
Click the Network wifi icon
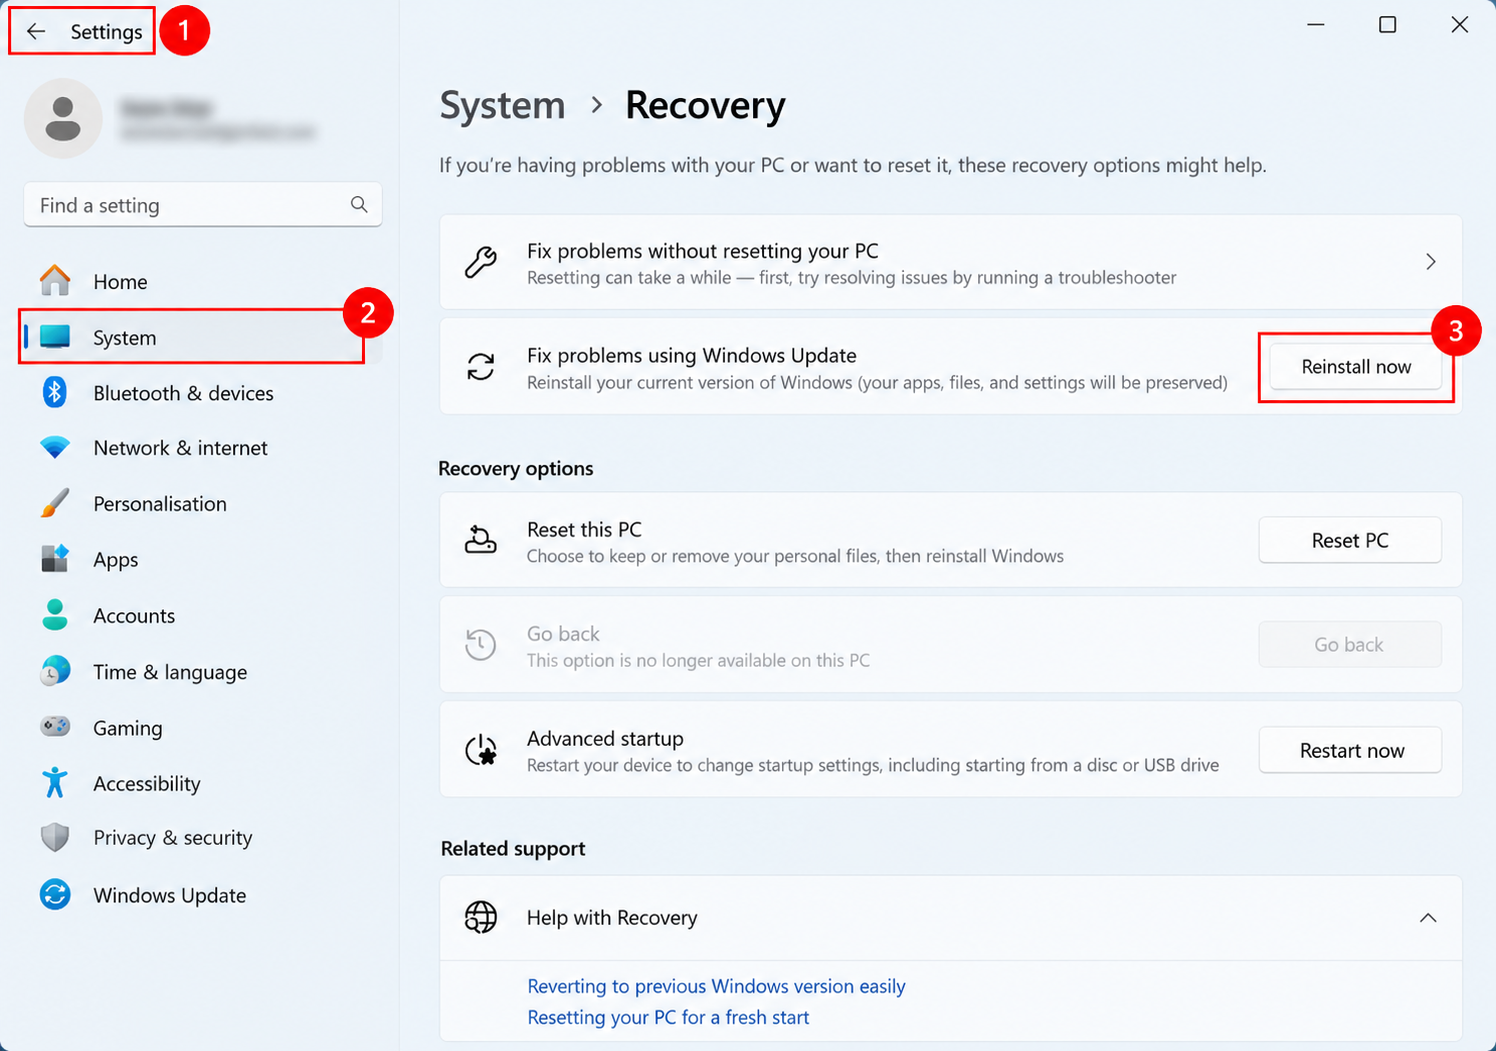(55, 447)
